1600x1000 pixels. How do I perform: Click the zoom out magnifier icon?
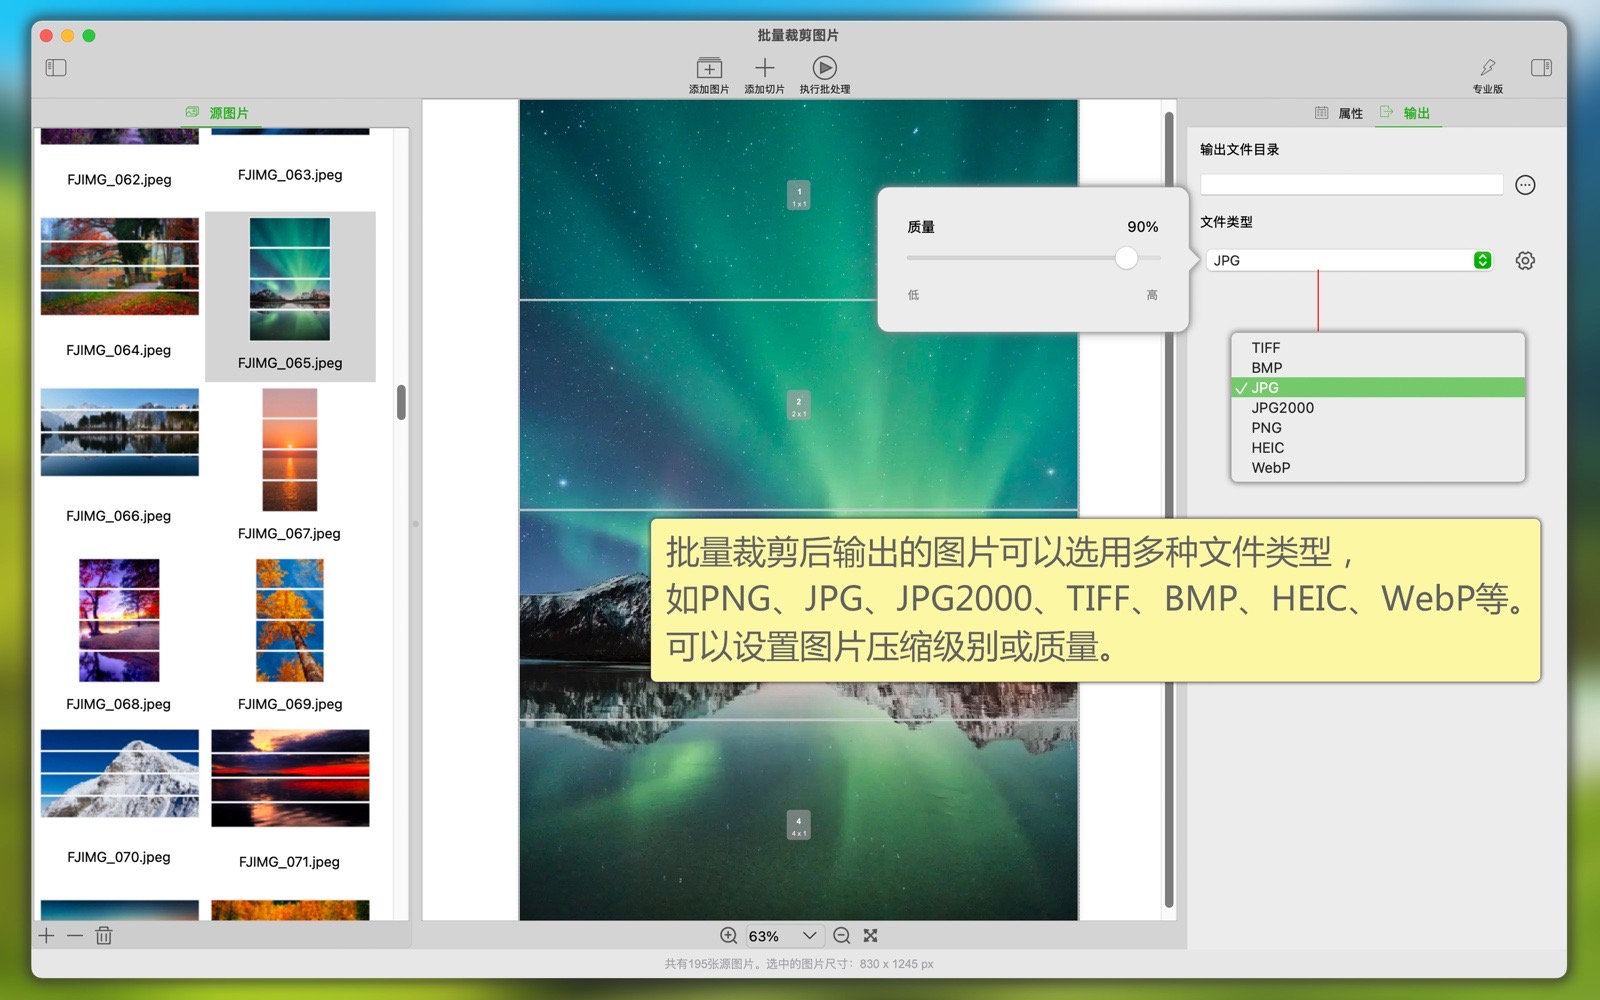point(842,936)
